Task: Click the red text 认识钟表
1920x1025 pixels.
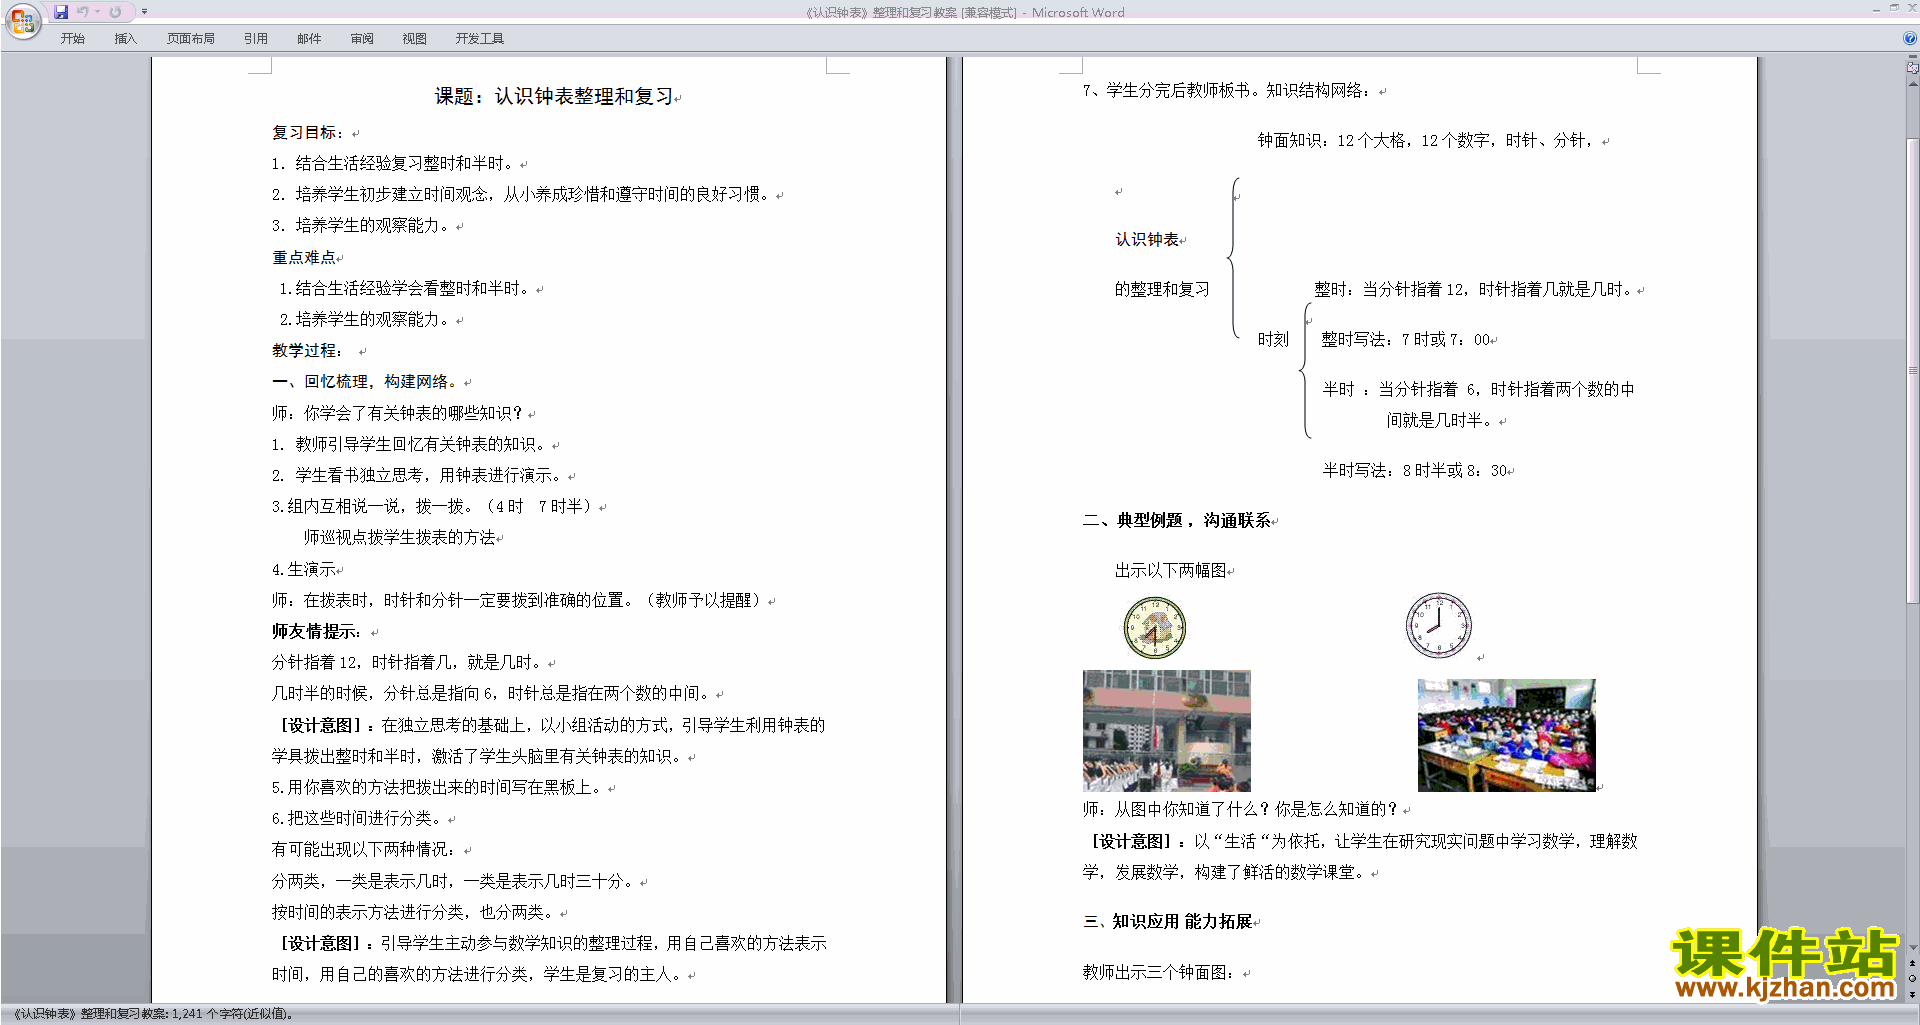Action: click(x=1147, y=240)
